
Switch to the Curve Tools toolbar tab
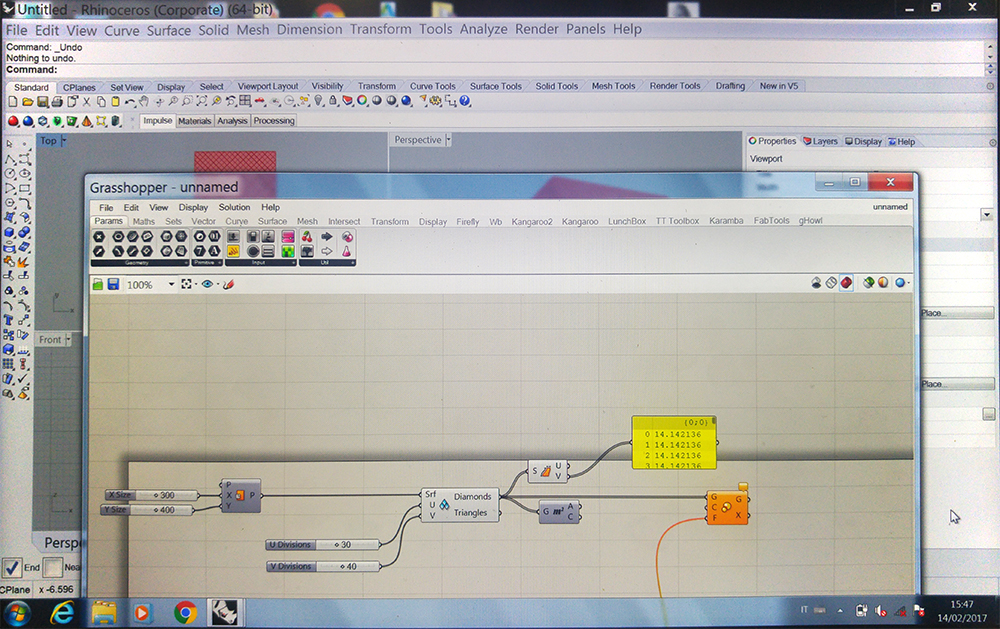pyautogui.click(x=432, y=86)
